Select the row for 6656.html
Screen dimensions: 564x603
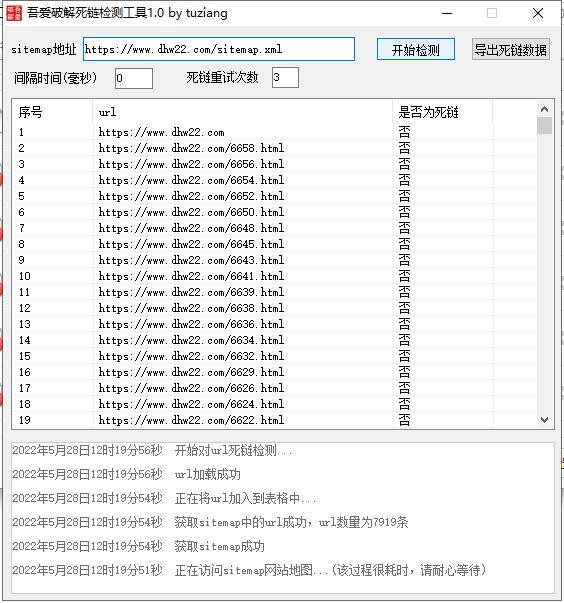(275, 164)
